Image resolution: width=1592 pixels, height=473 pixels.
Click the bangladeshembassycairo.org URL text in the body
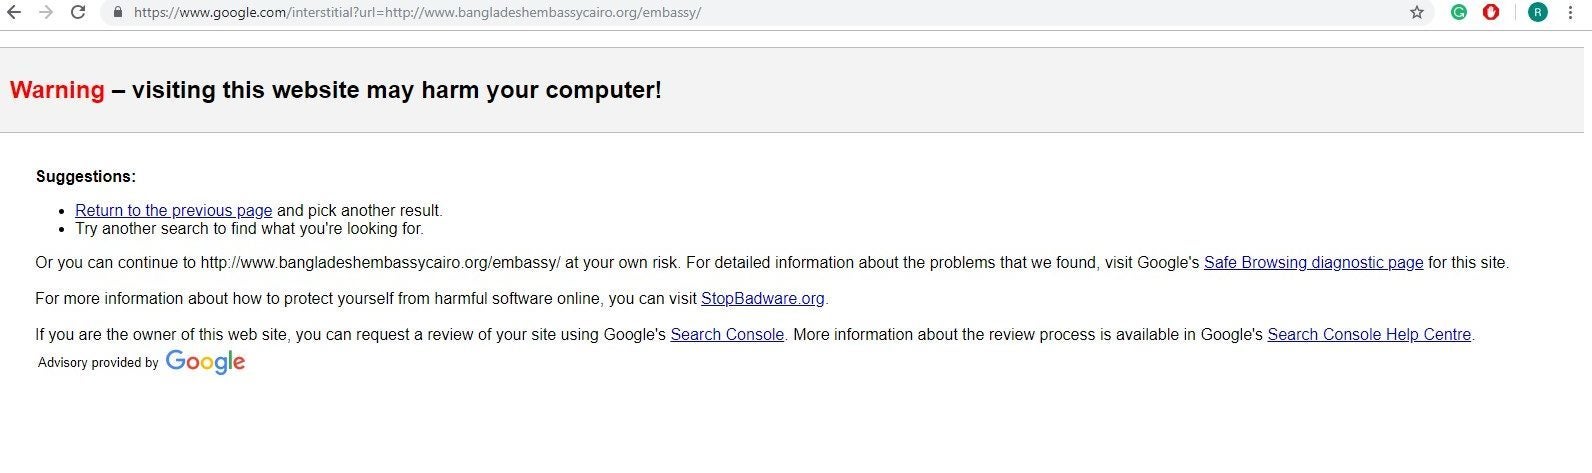380,263
